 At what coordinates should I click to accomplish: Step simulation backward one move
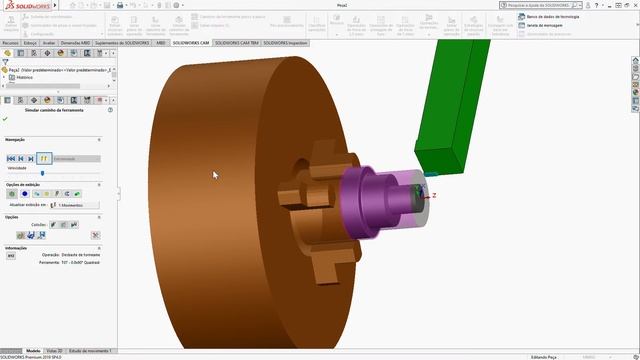click(21, 158)
